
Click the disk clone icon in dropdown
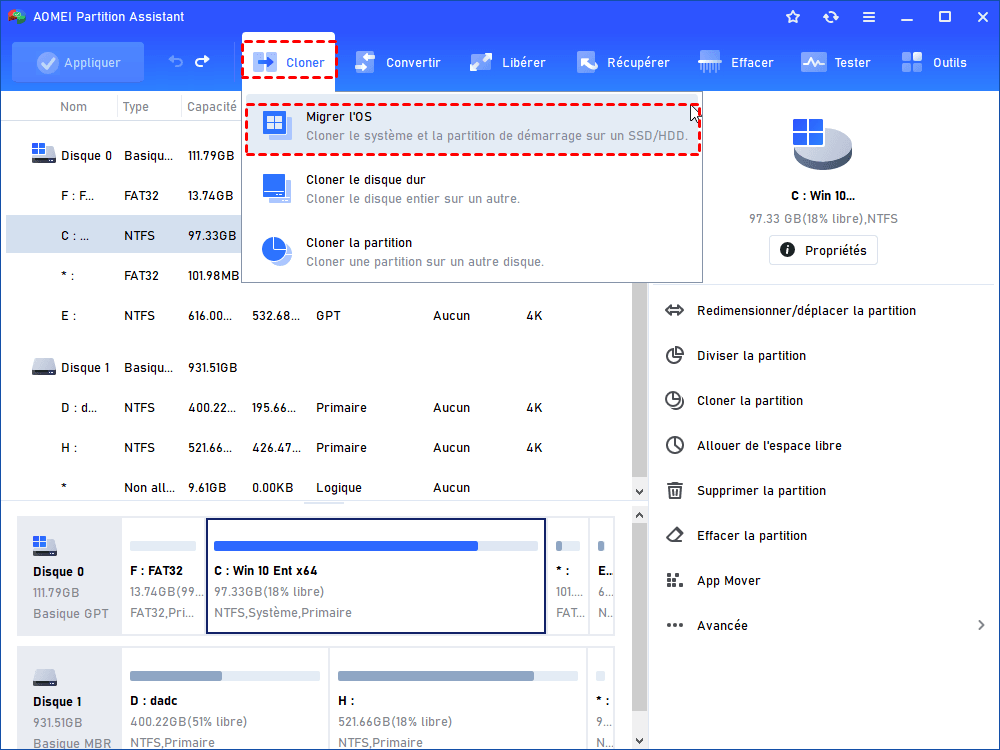click(x=277, y=188)
